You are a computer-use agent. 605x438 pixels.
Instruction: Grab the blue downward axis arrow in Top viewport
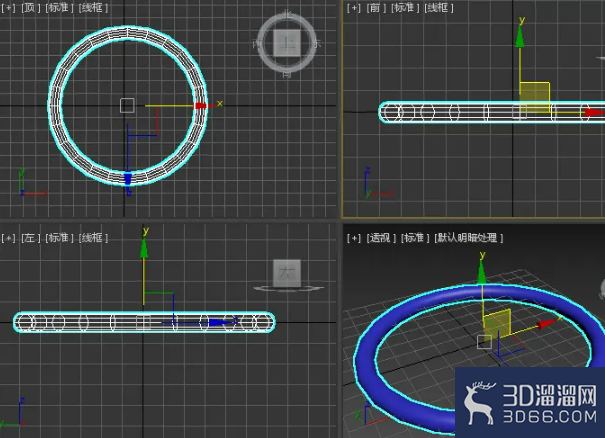(x=128, y=179)
